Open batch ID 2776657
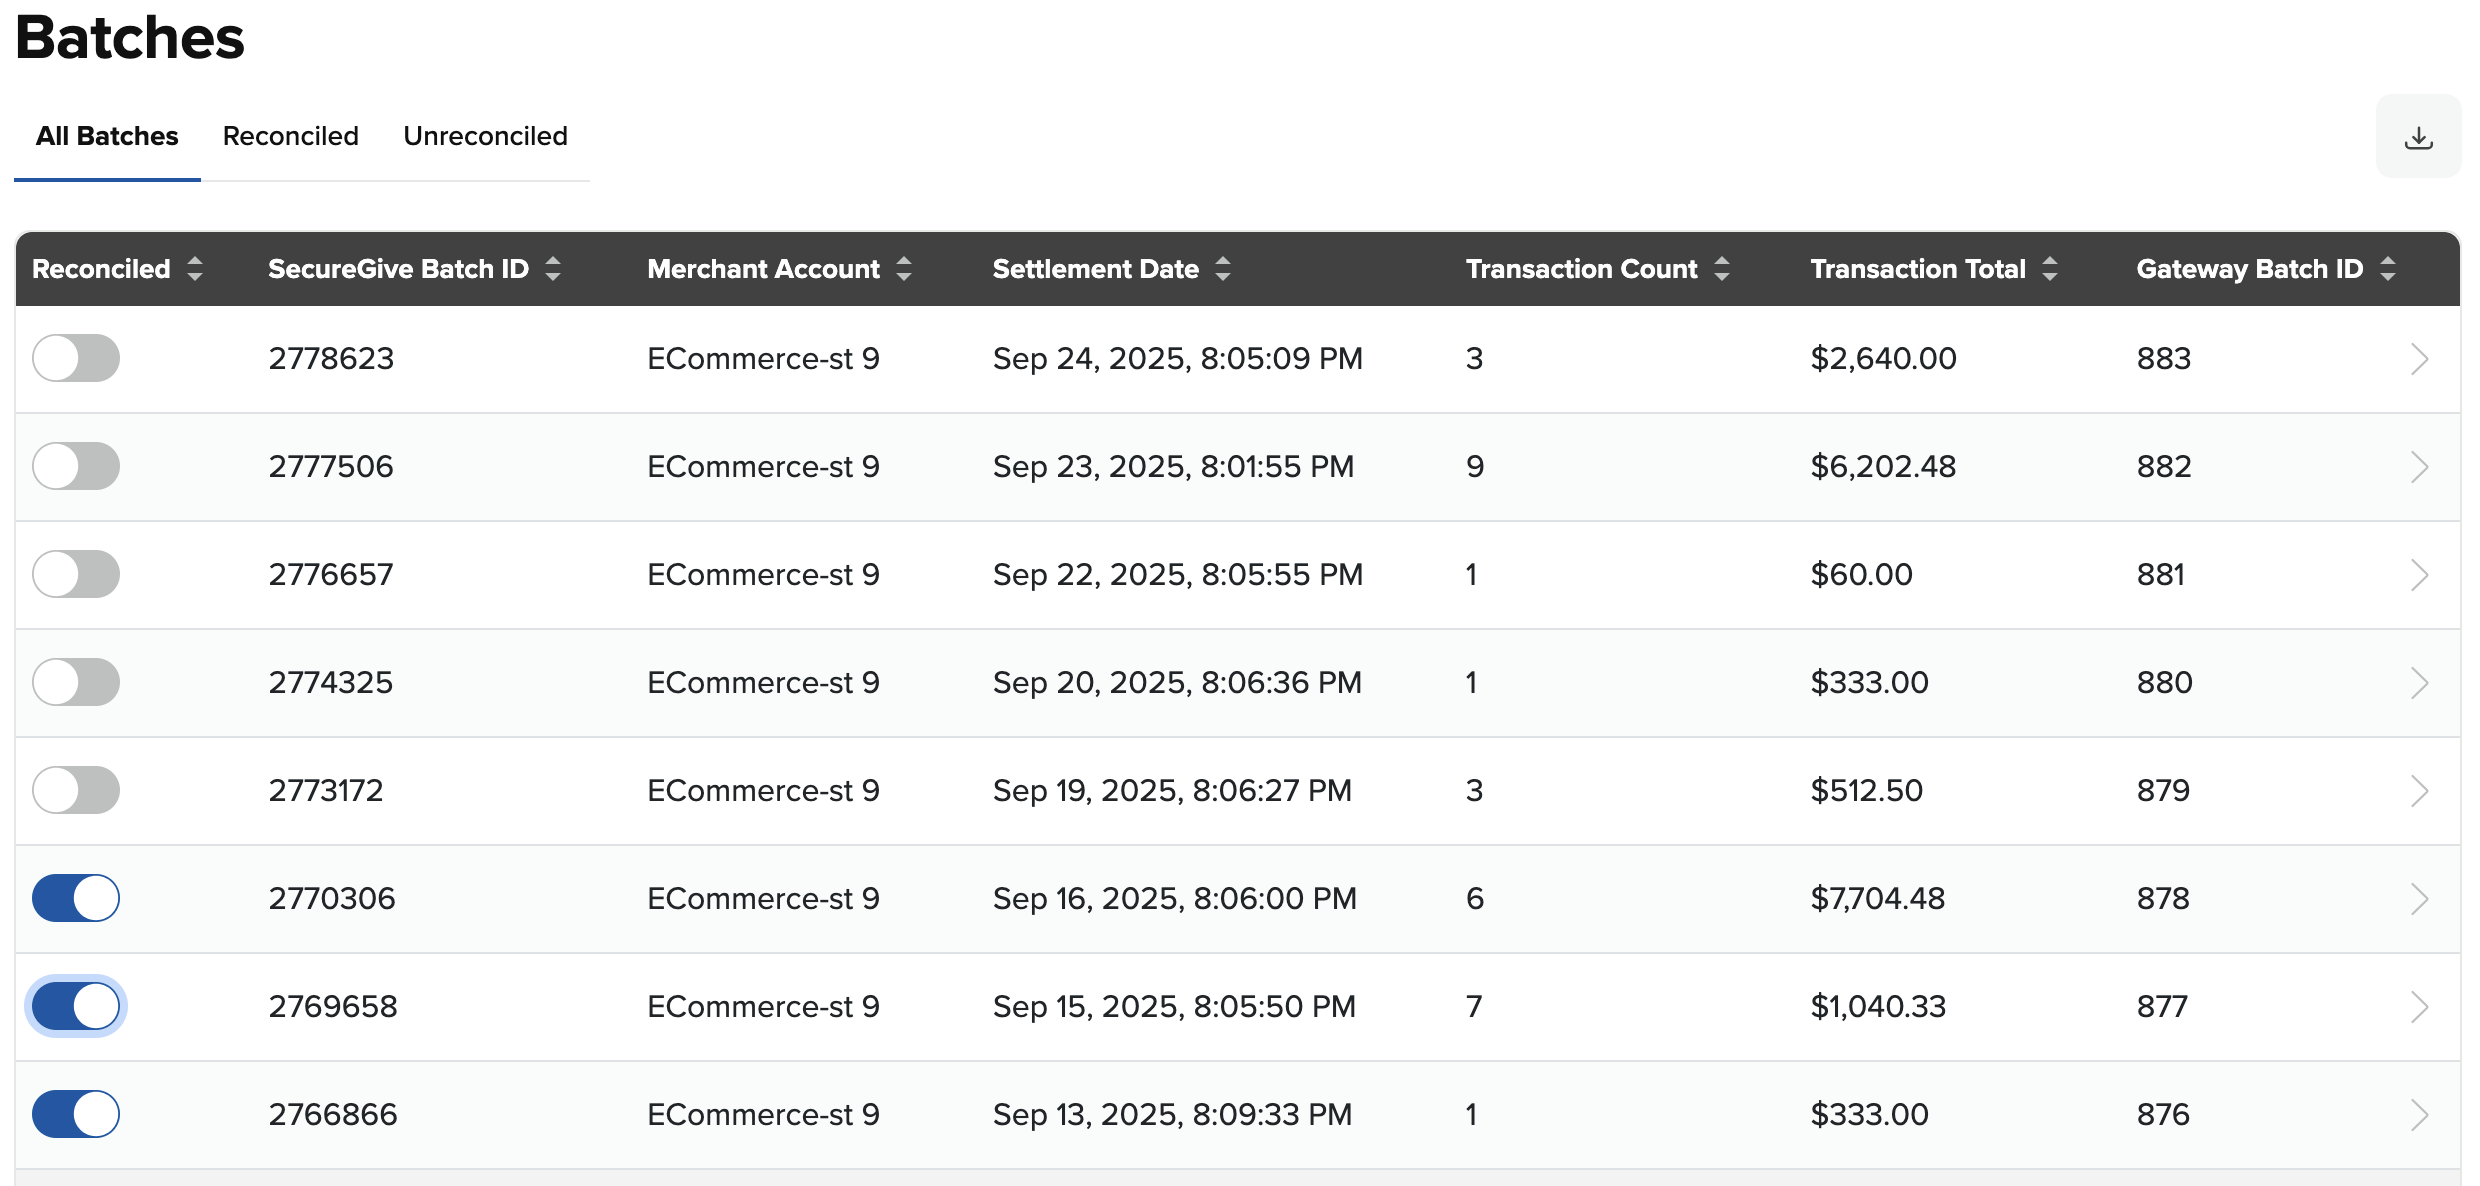The width and height of the screenshot is (2480, 1186). click(331, 574)
